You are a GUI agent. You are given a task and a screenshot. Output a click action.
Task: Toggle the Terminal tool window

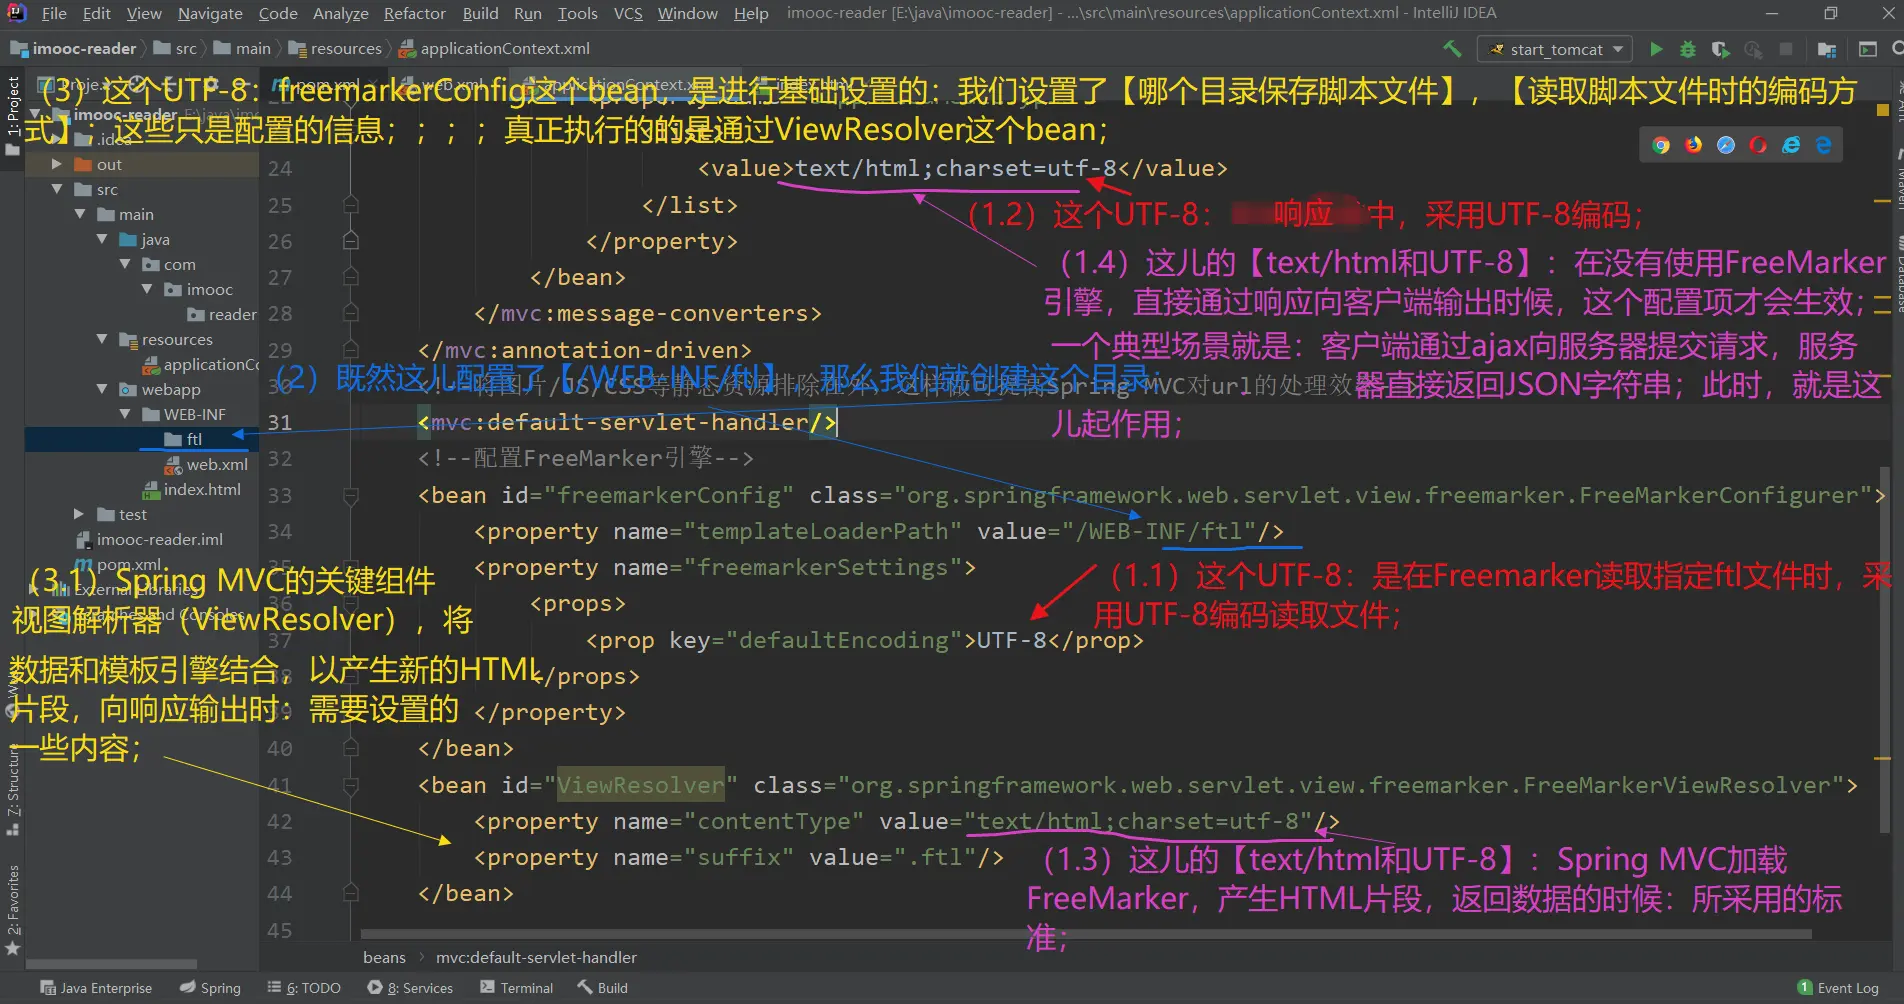(x=516, y=988)
